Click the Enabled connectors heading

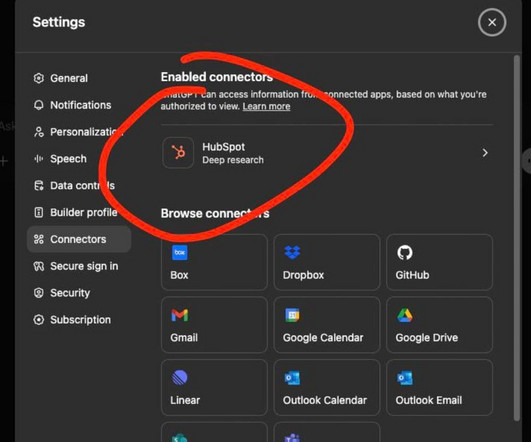[x=217, y=77]
